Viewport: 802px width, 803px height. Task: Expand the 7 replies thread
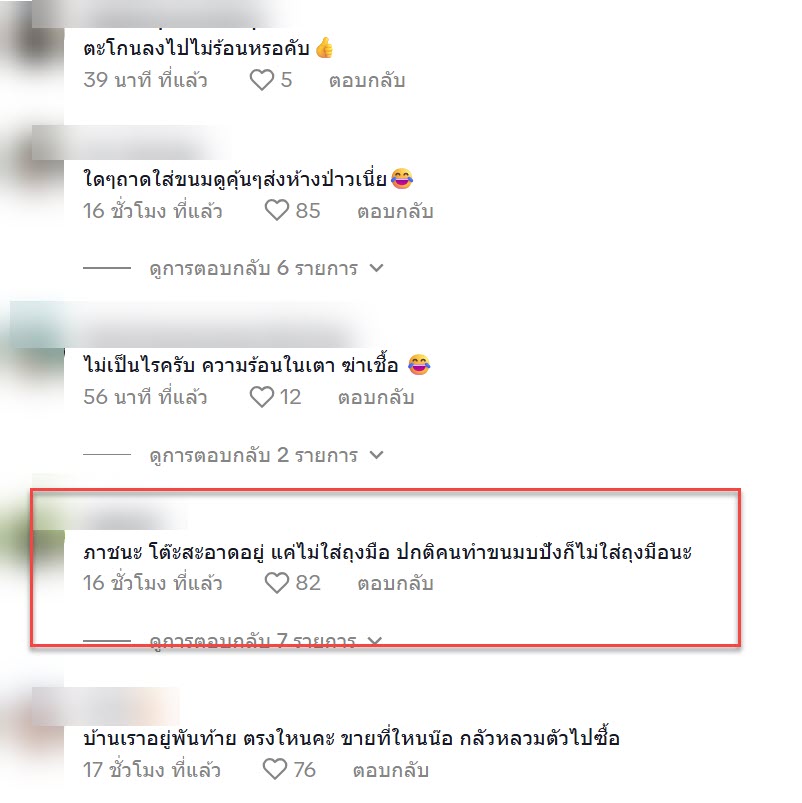tap(266, 641)
